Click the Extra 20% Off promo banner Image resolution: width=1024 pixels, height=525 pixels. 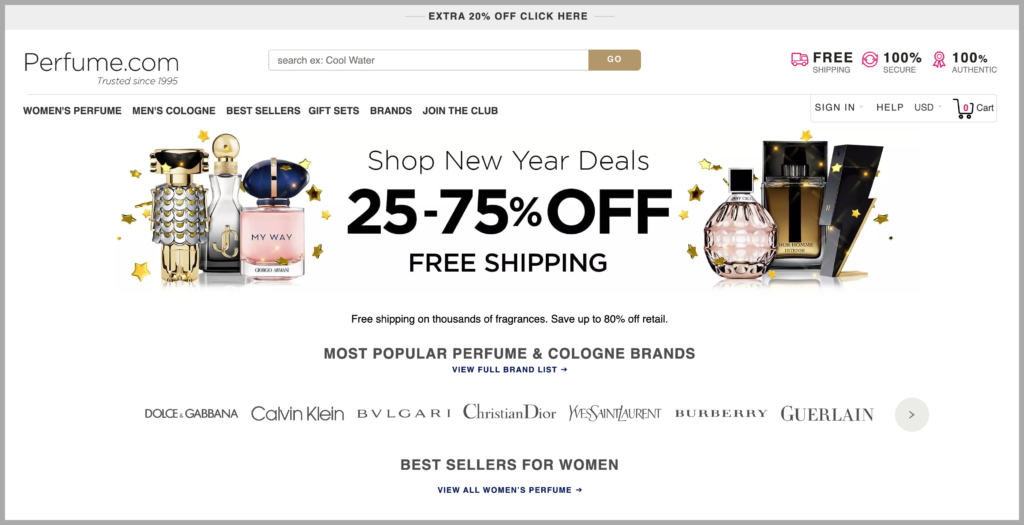pos(508,16)
